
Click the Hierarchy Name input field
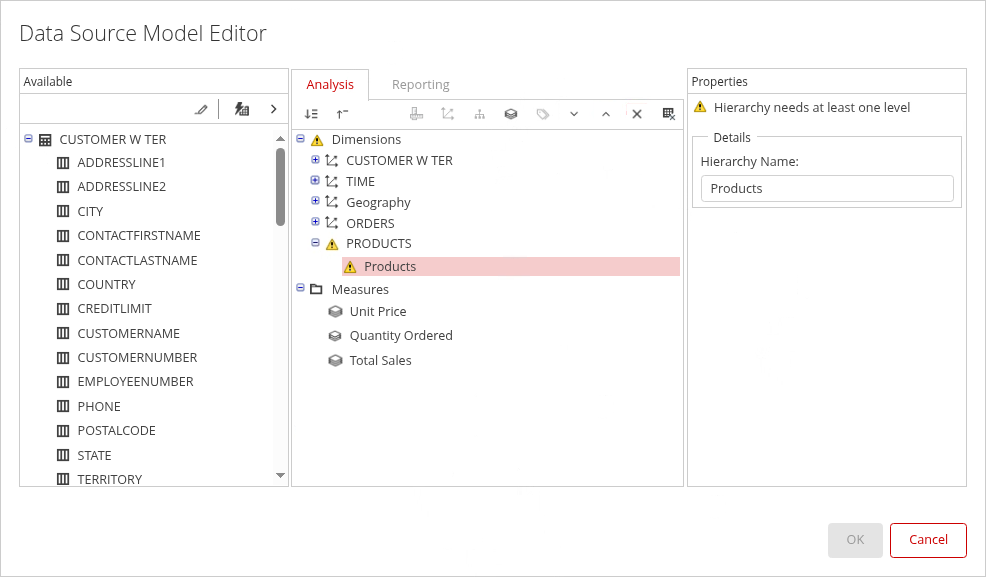pos(826,189)
